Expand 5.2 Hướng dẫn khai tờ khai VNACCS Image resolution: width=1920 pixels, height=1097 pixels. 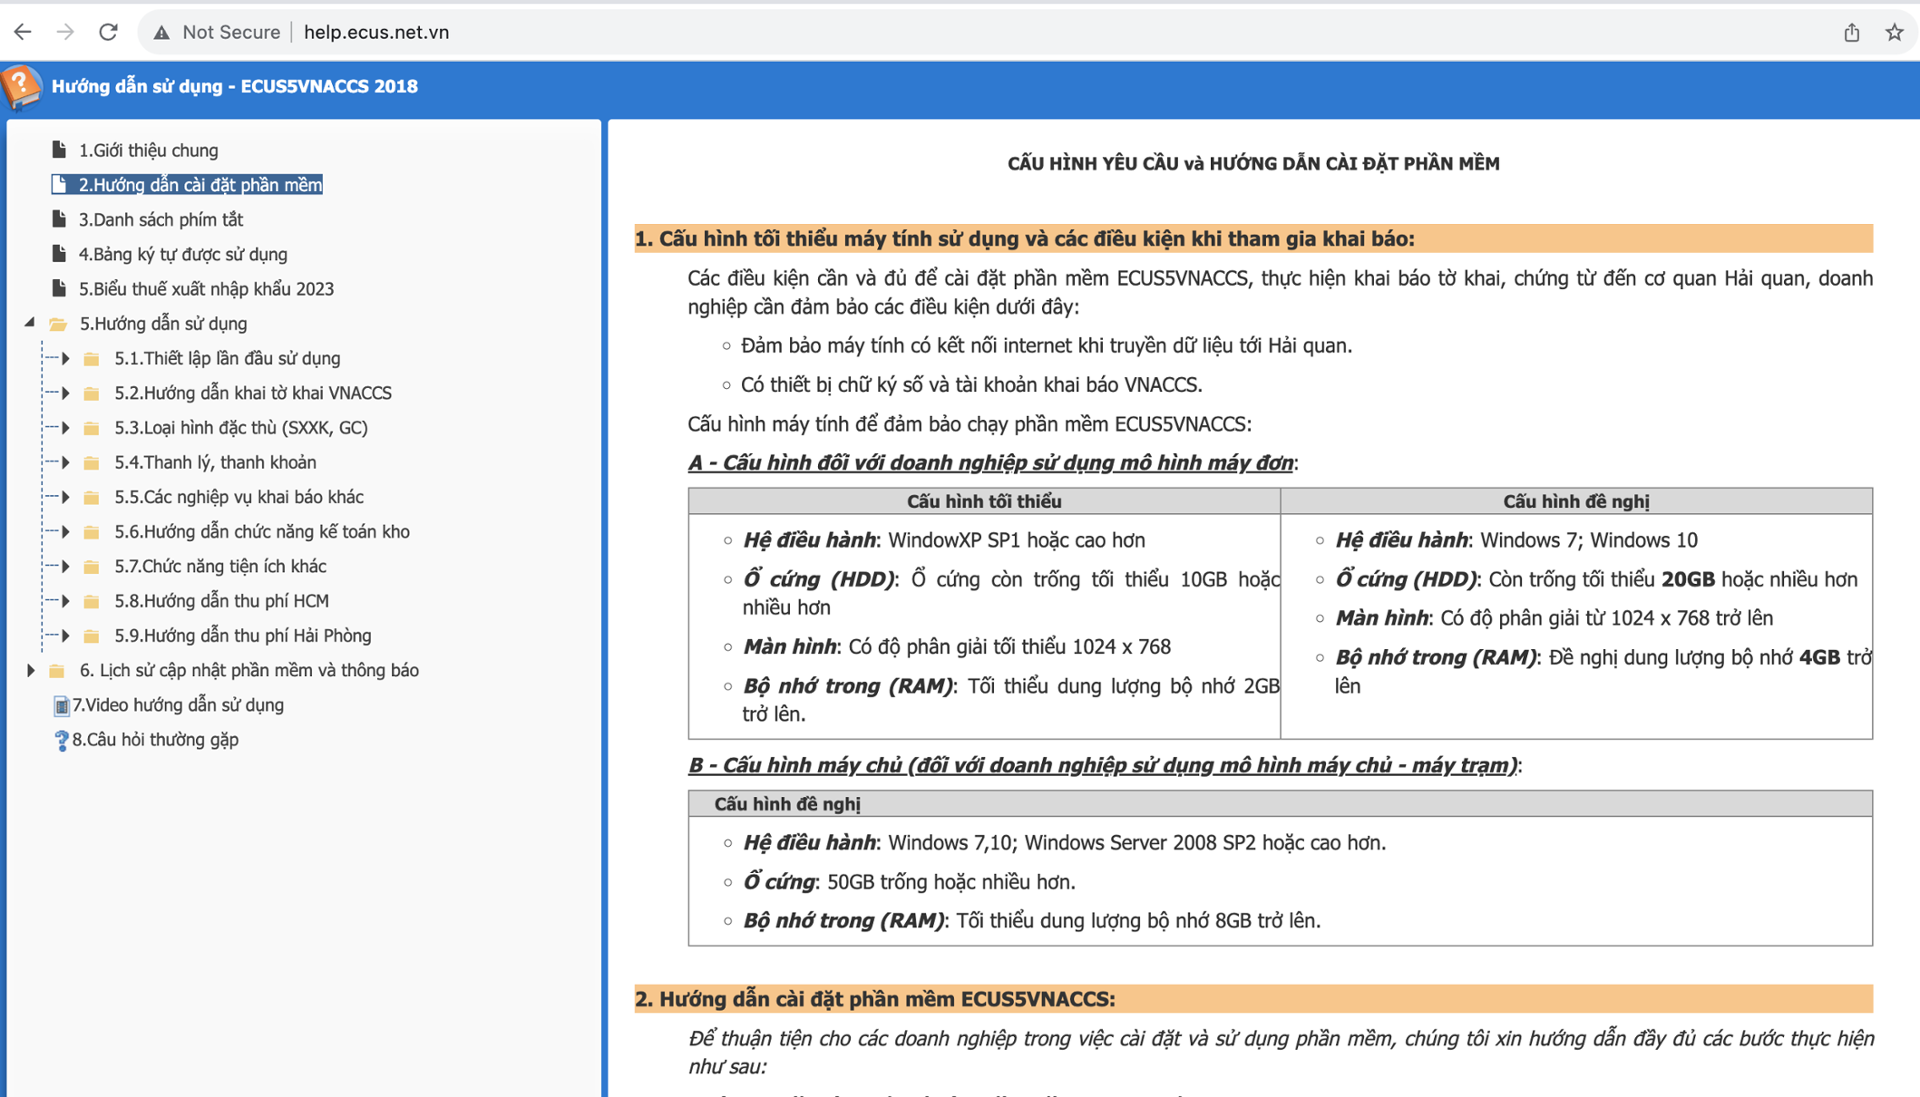click(65, 393)
